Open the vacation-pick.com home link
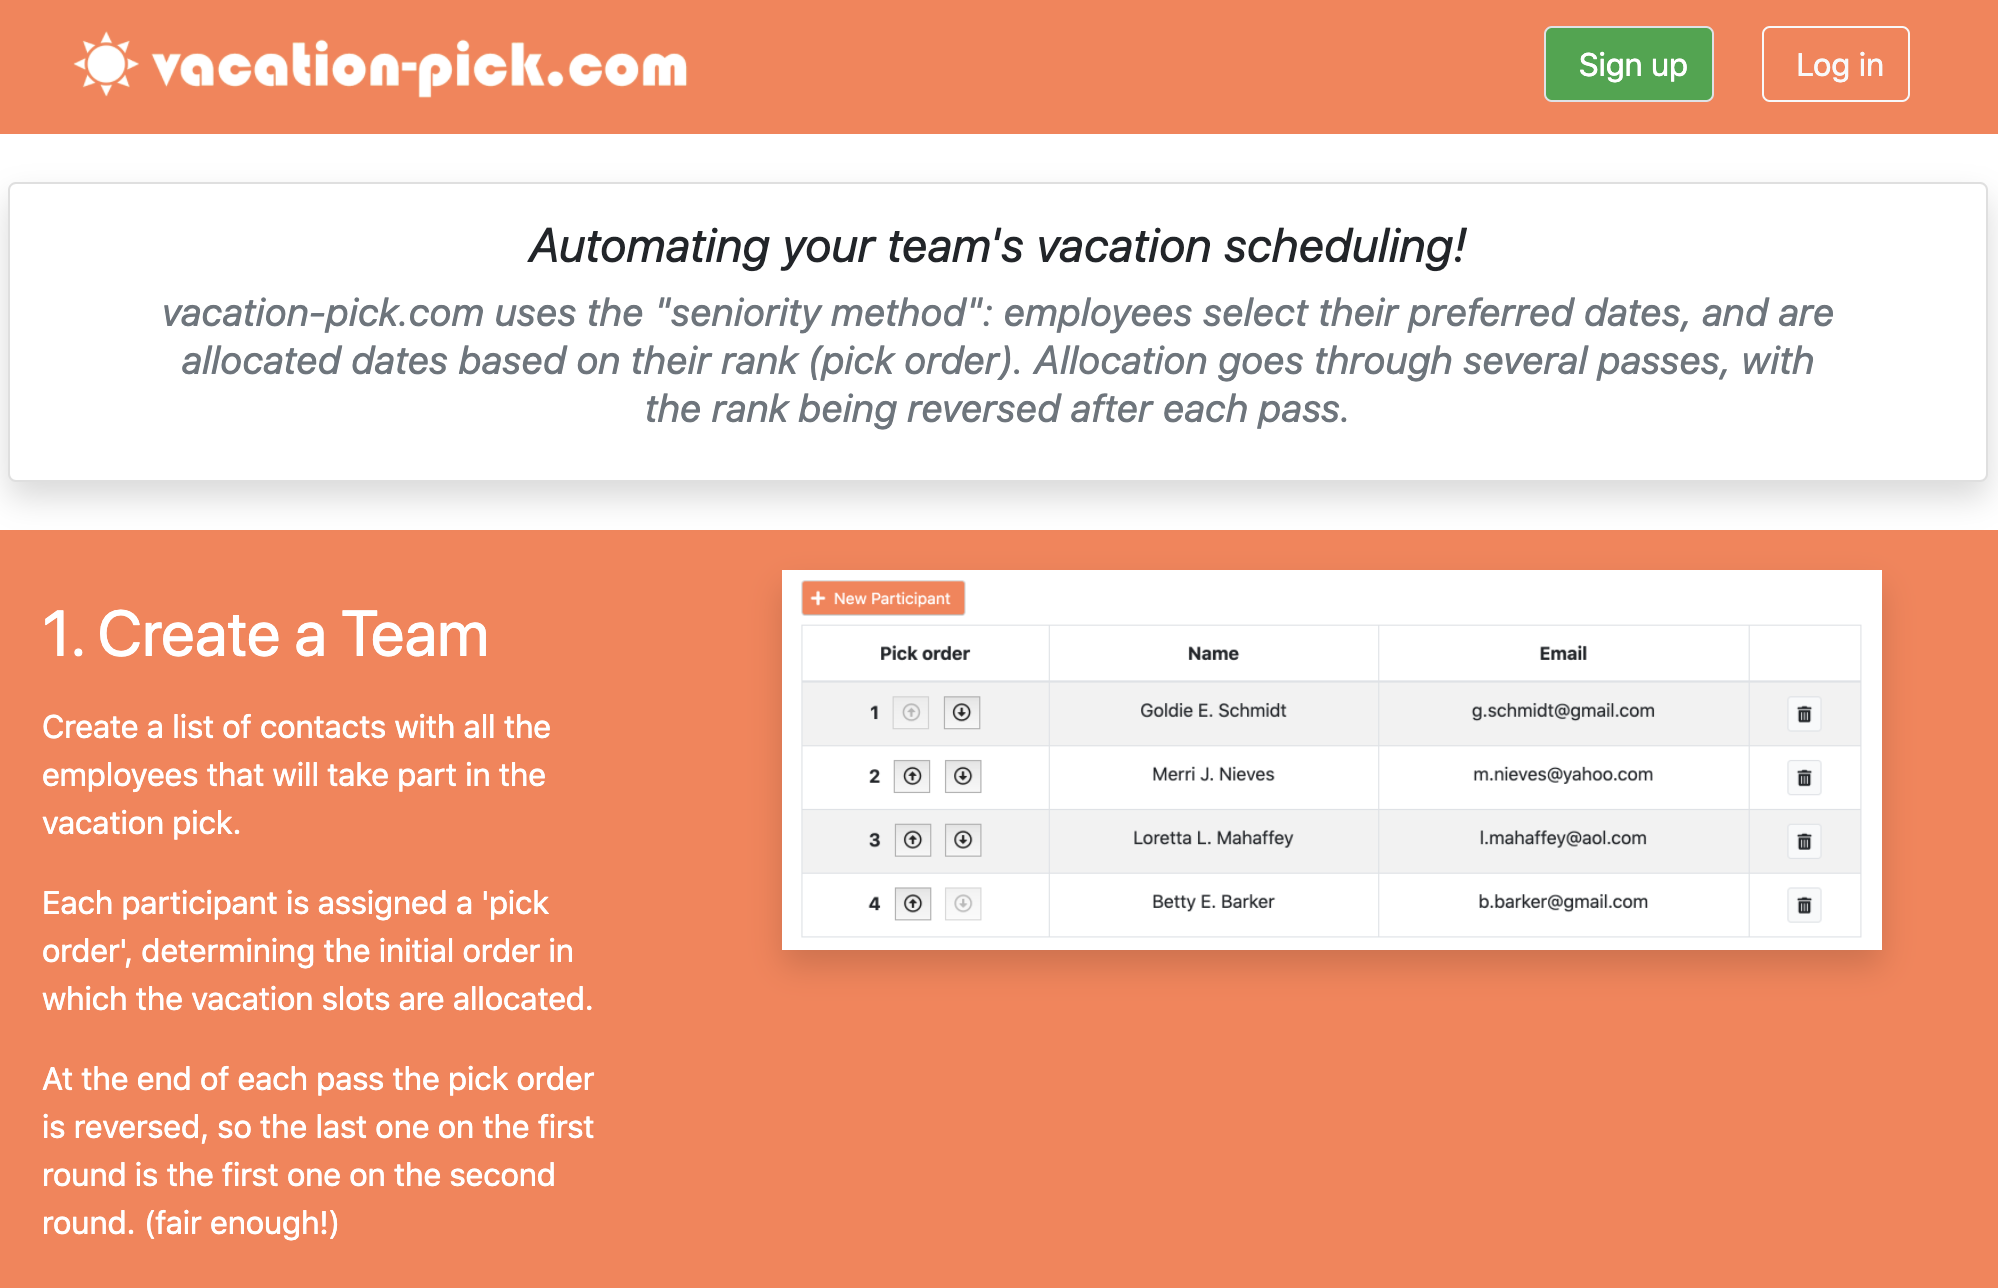 pos(419,67)
